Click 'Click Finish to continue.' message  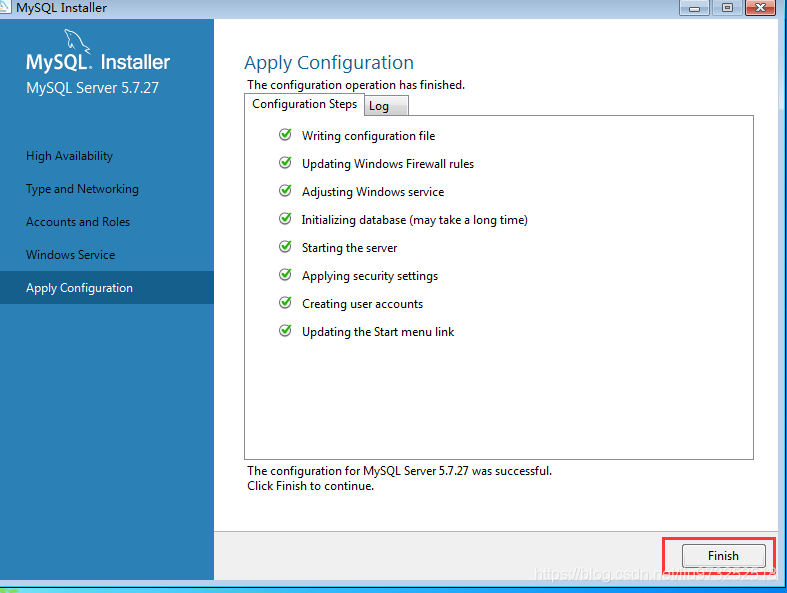[310, 486]
